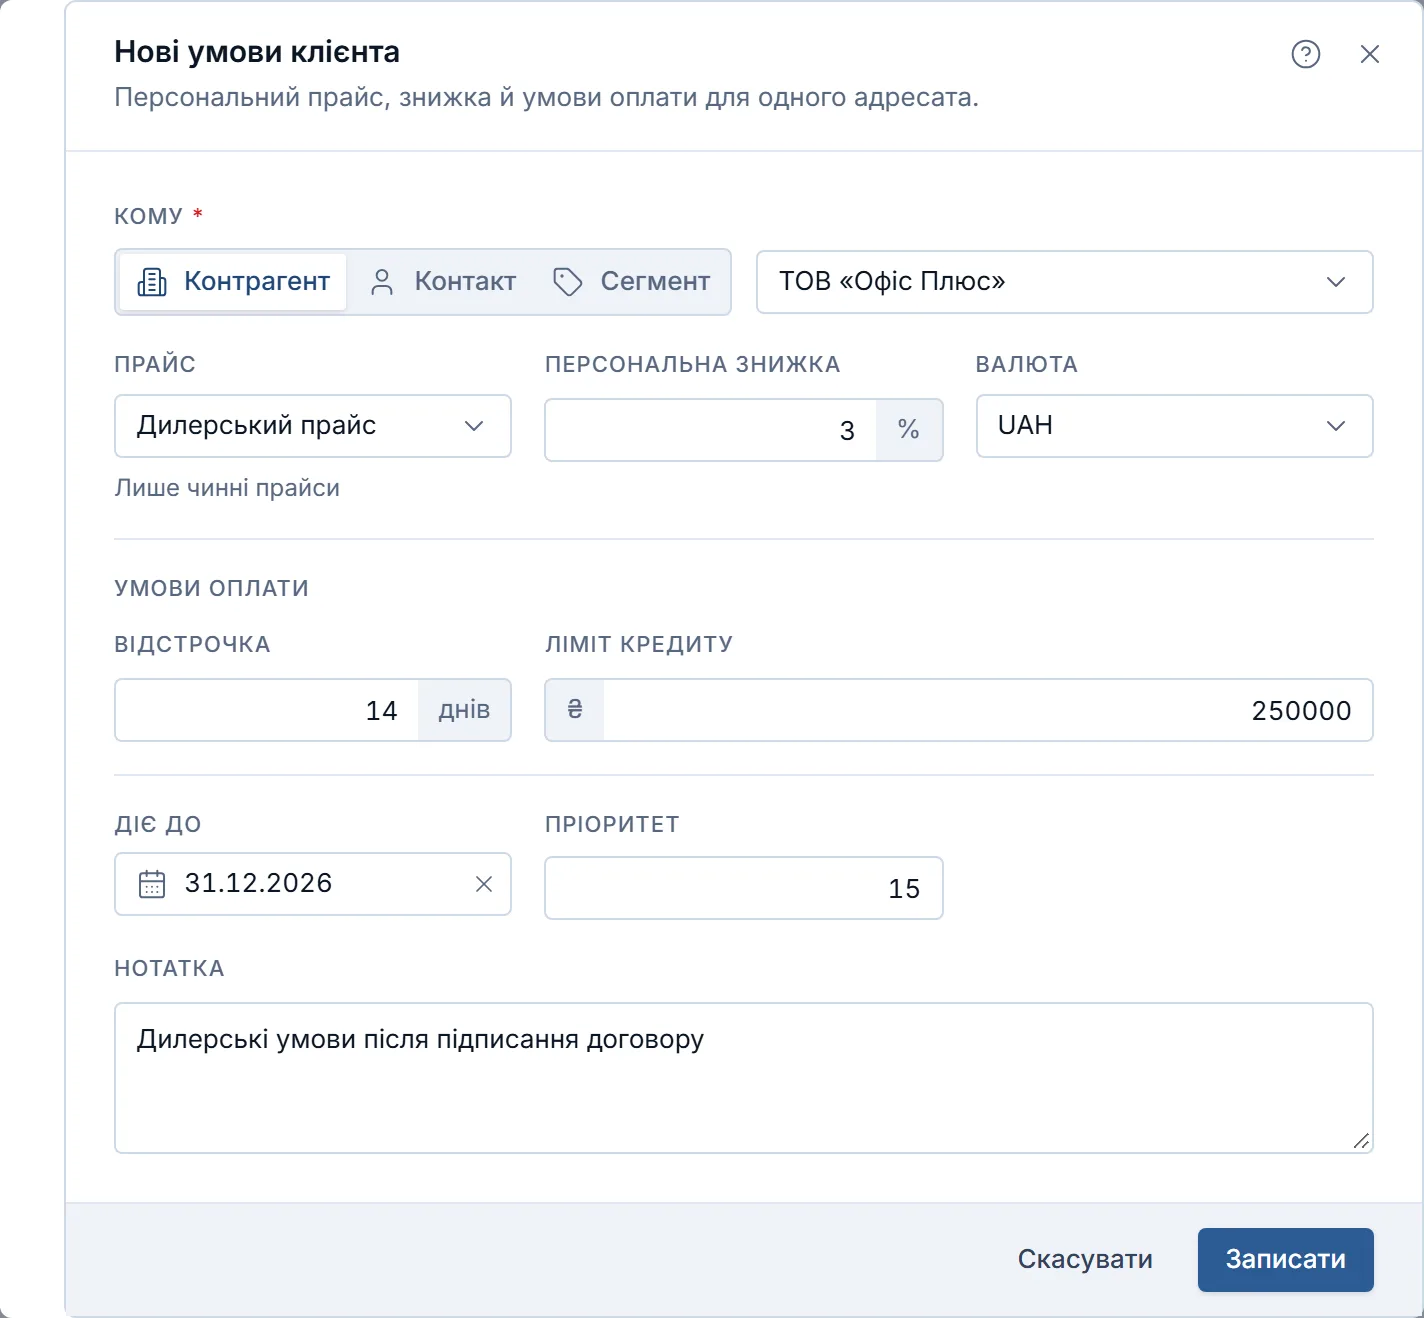The width and height of the screenshot is (1424, 1318).
Task: Click the Записати button
Action: point(1285,1260)
